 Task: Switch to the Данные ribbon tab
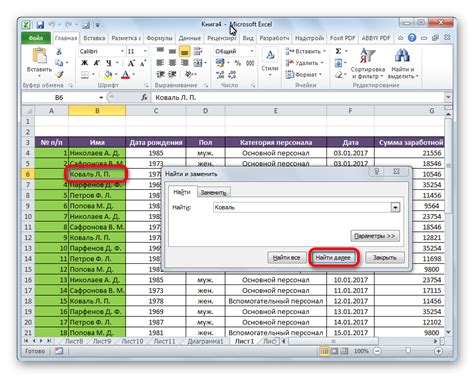click(x=190, y=38)
